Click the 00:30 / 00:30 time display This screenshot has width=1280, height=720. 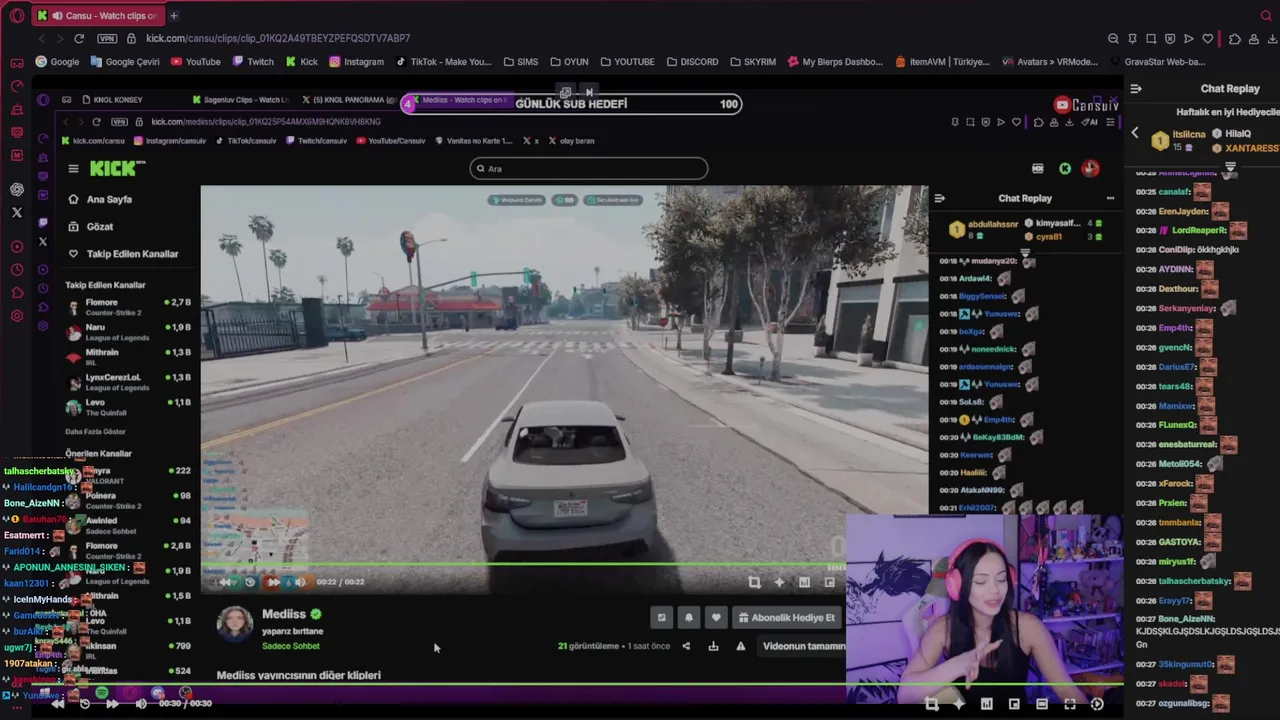tap(187, 704)
